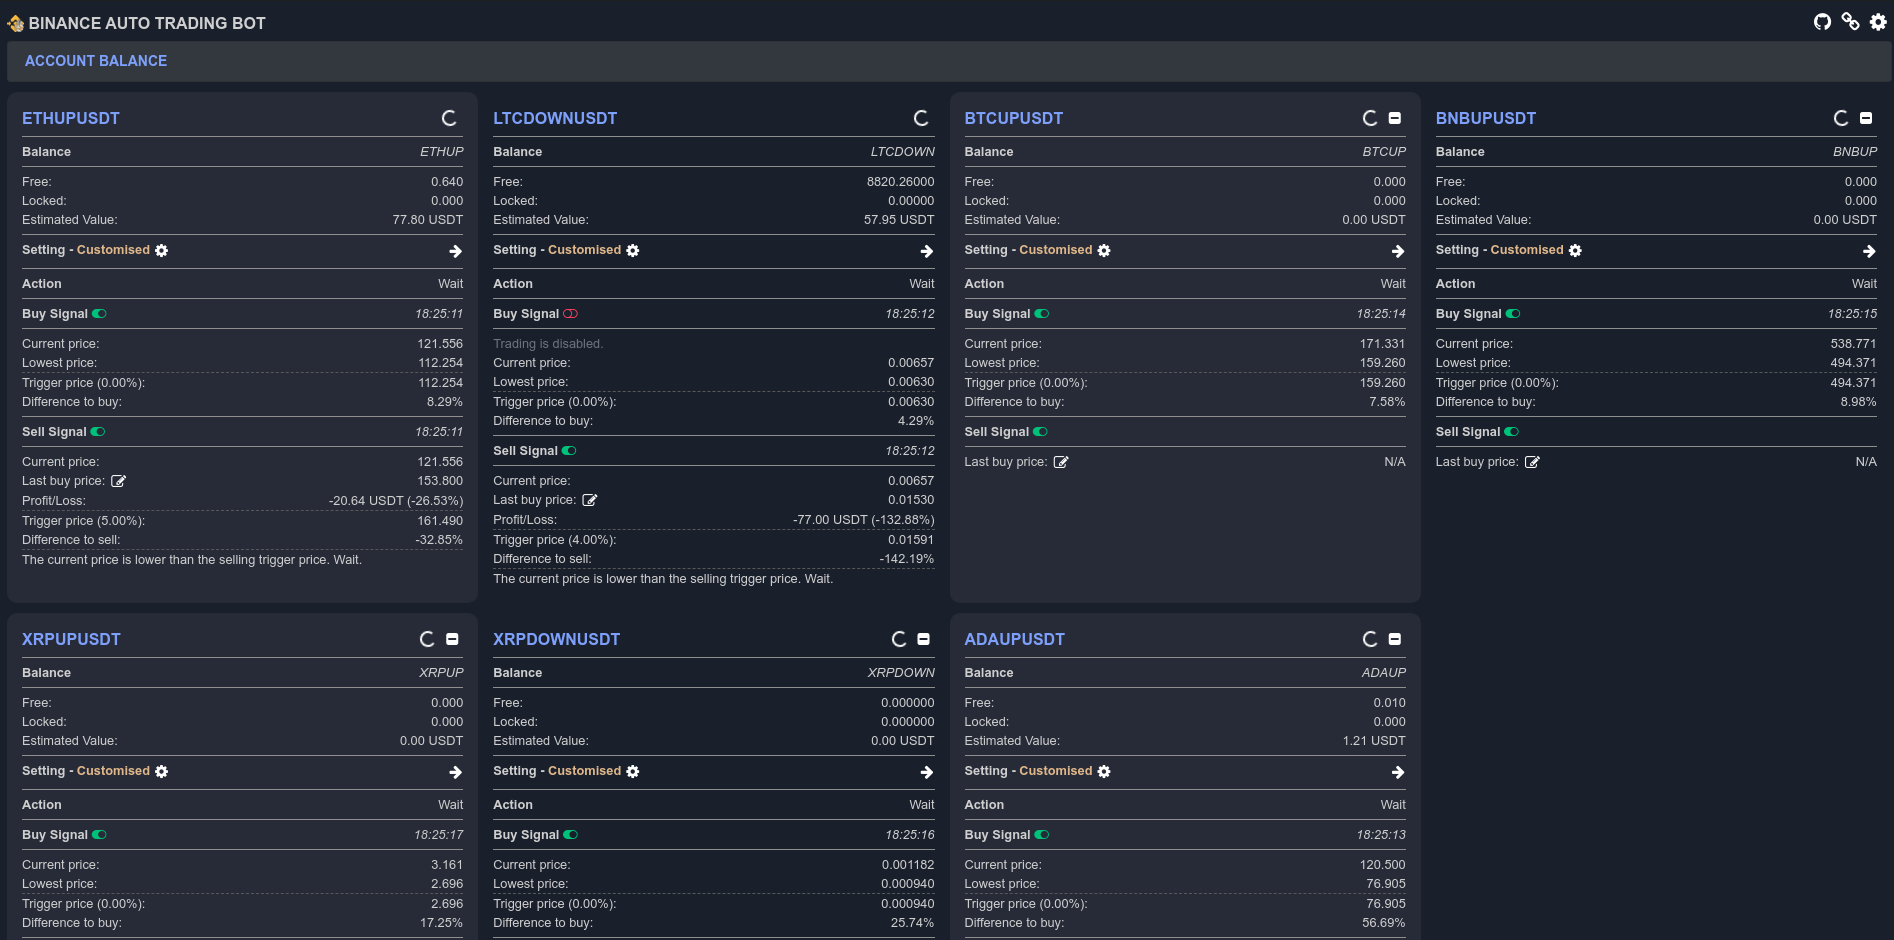
Task: Remove XRPUPUSDT symbol with minus icon
Action: [x=452, y=639]
